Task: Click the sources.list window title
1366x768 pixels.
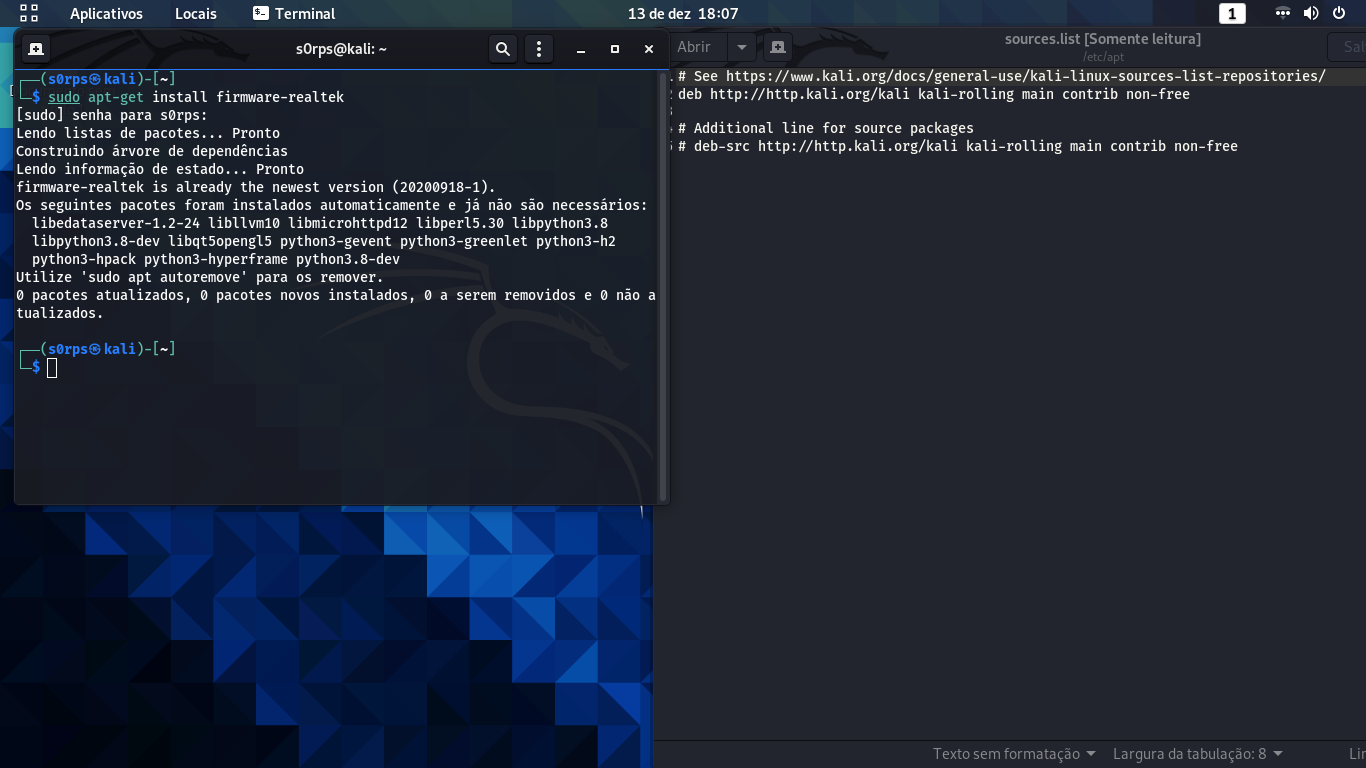Action: (1103, 39)
